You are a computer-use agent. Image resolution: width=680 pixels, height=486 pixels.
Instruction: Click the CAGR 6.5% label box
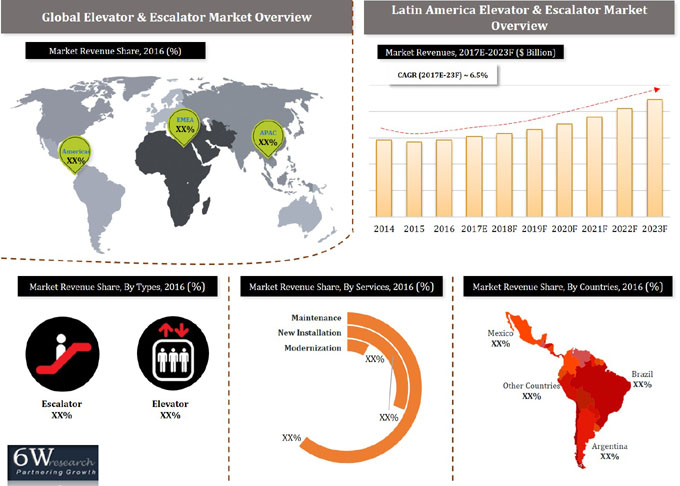[x=443, y=75]
